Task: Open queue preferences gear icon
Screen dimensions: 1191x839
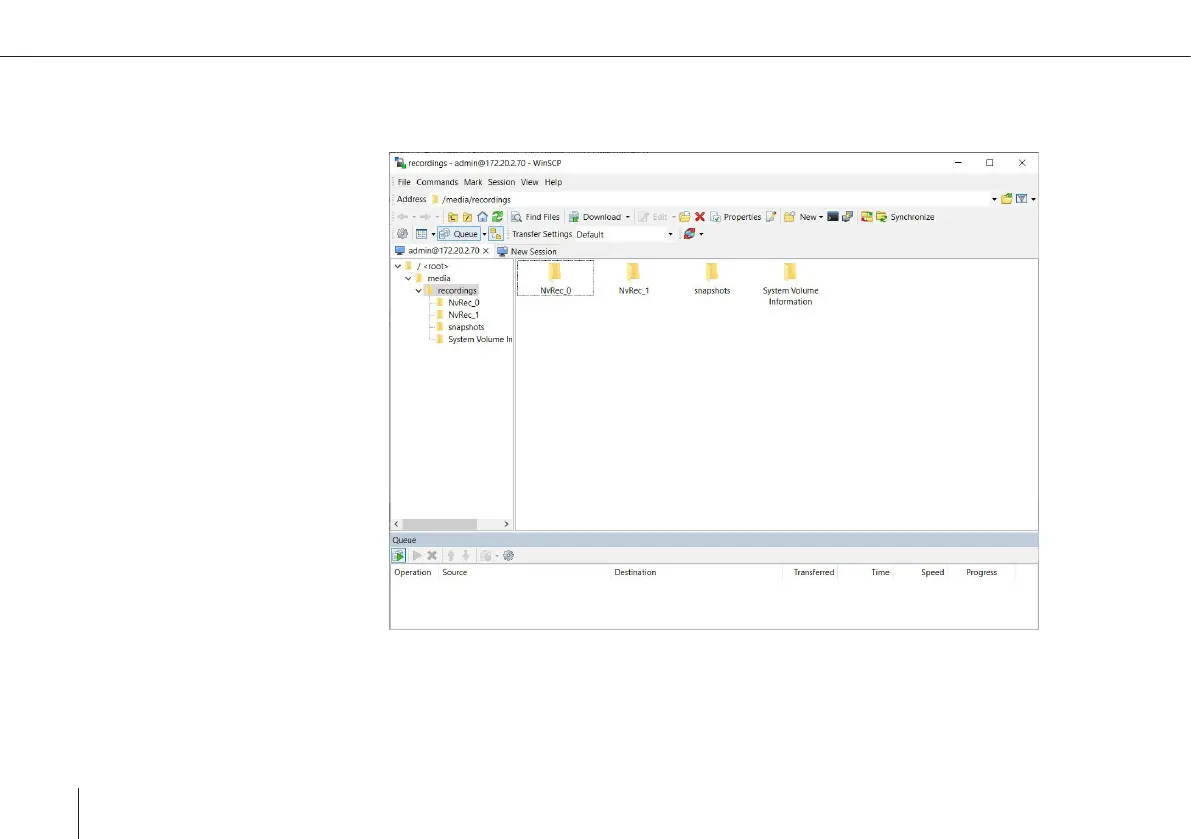Action: (508, 555)
